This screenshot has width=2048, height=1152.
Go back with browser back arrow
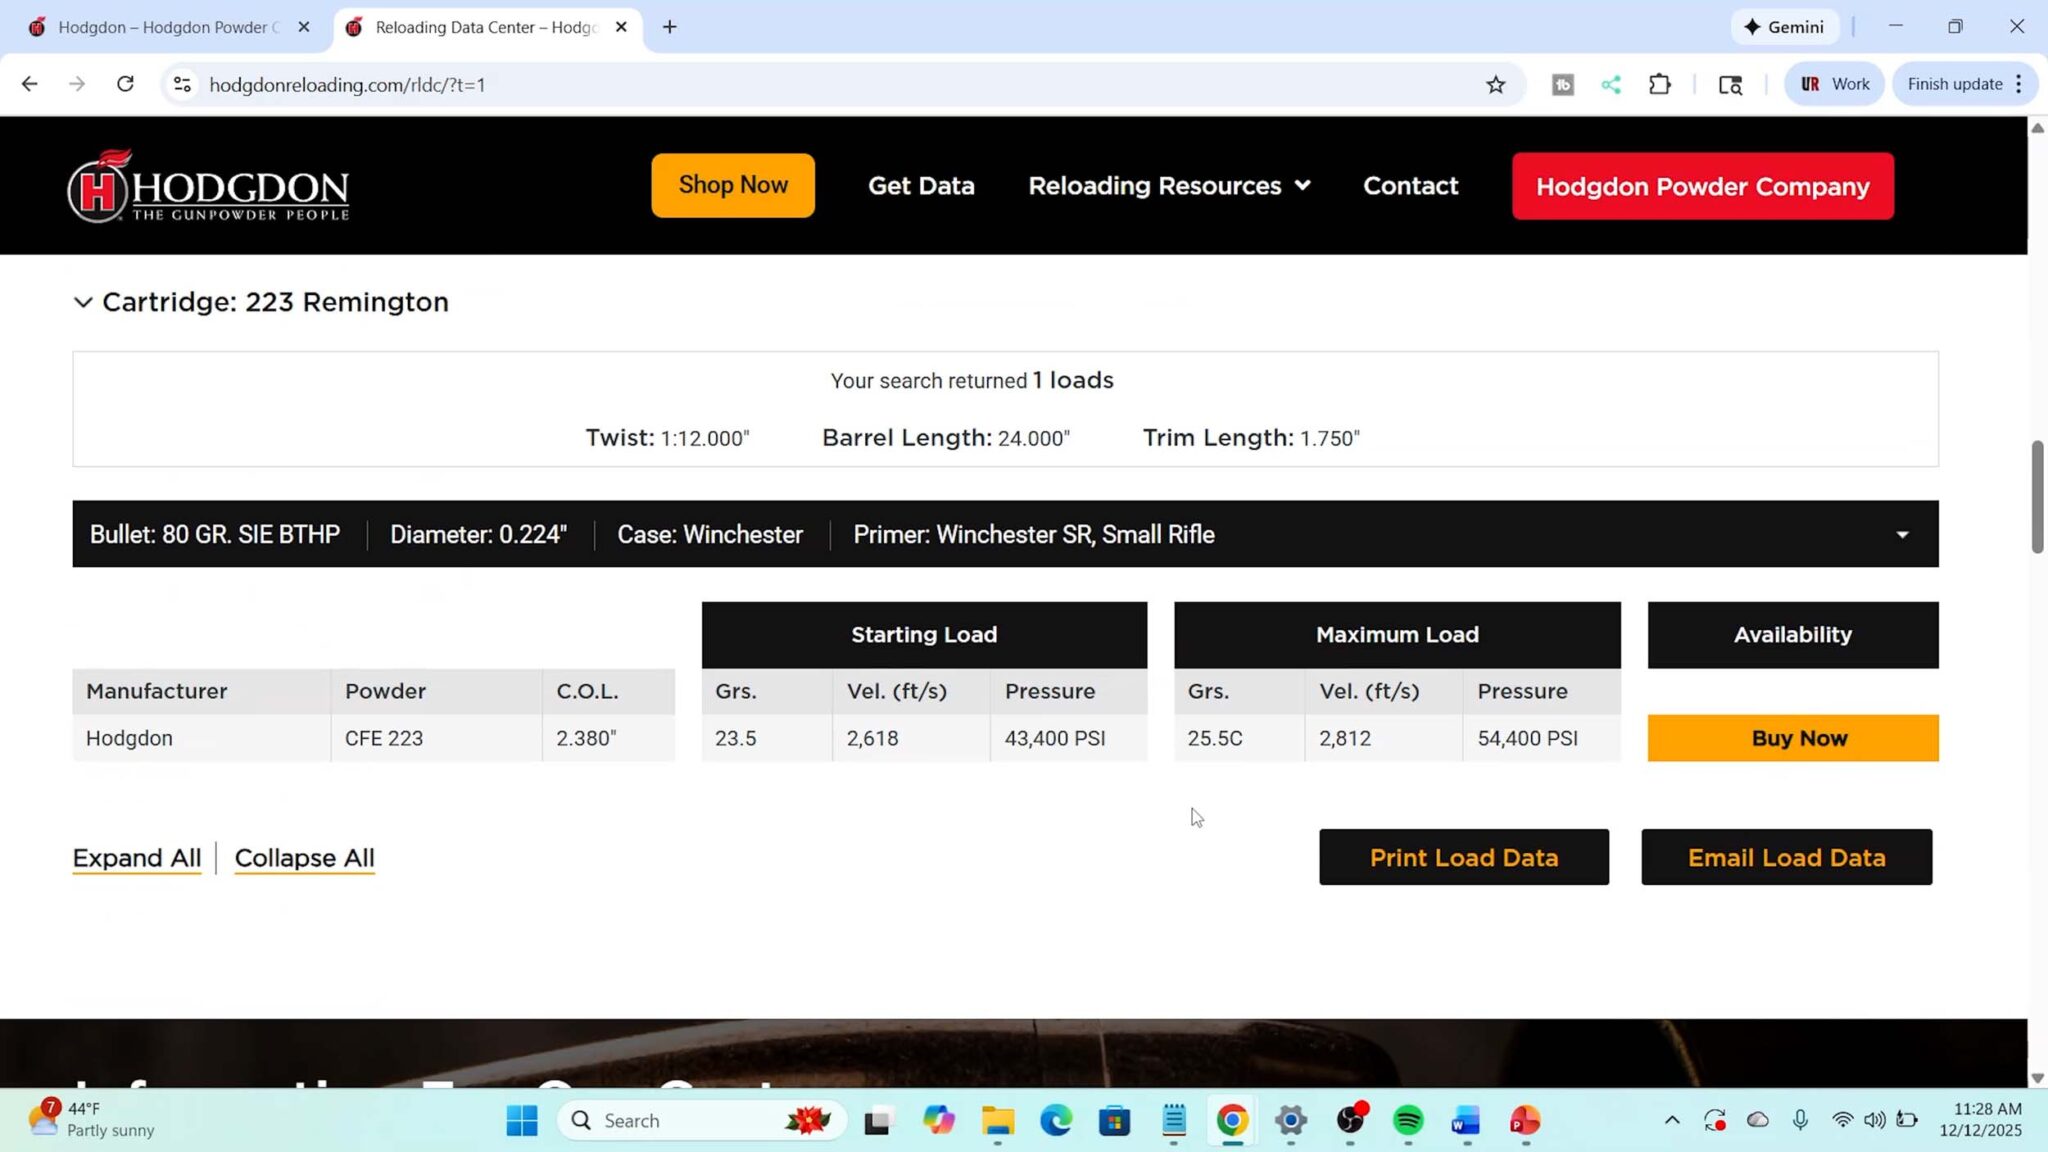pyautogui.click(x=29, y=84)
